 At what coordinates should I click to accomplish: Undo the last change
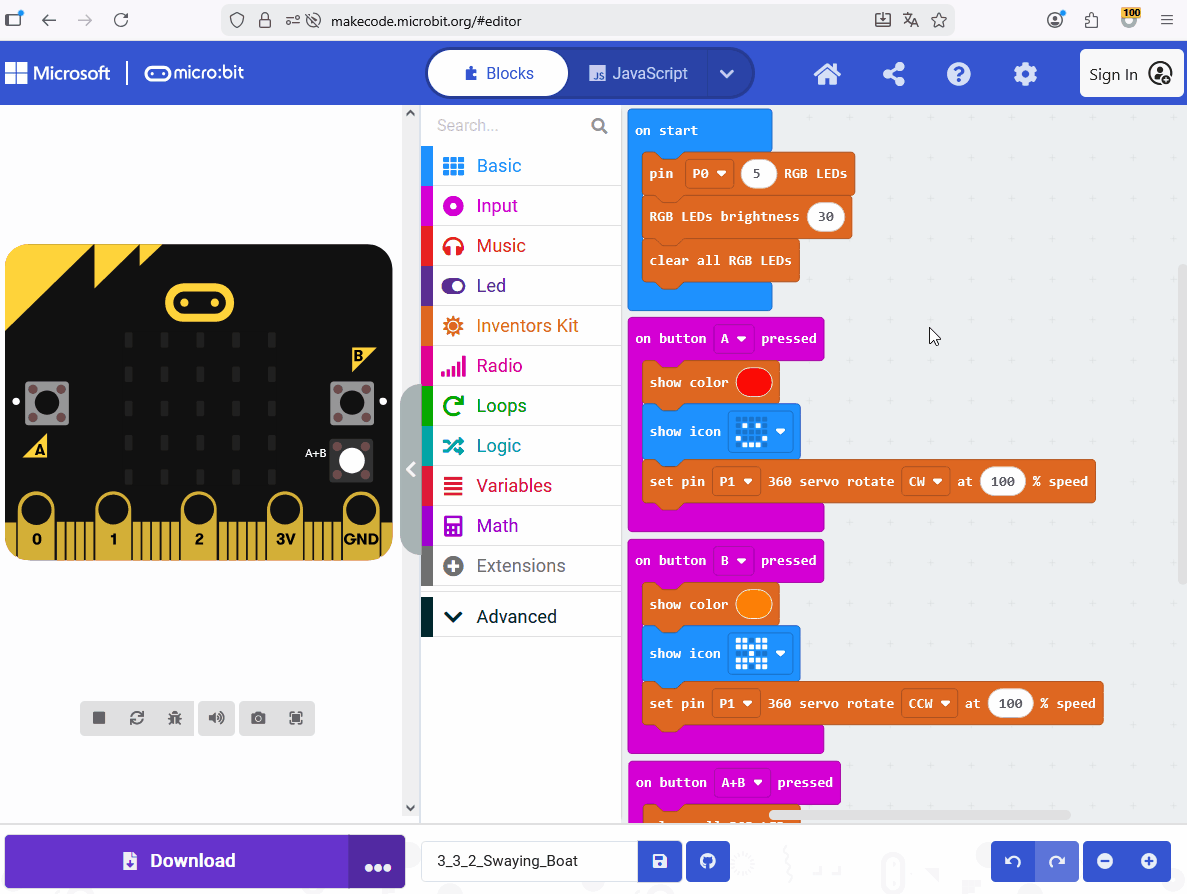point(1013,861)
